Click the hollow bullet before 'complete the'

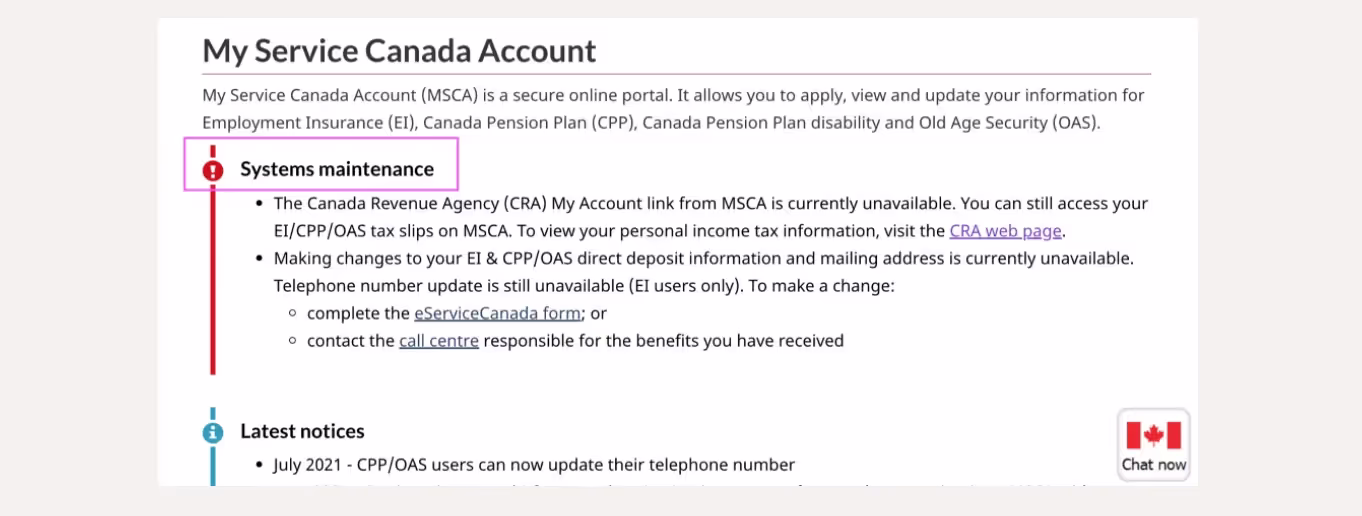click(x=292, y=313)
